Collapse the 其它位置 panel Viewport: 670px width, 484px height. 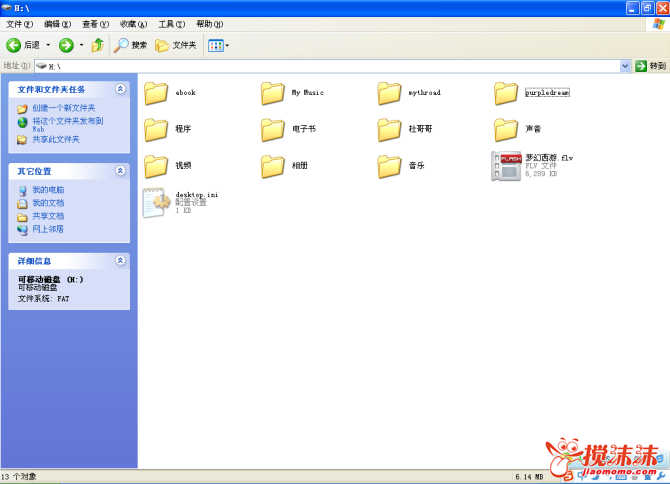[x=120, y=171]
